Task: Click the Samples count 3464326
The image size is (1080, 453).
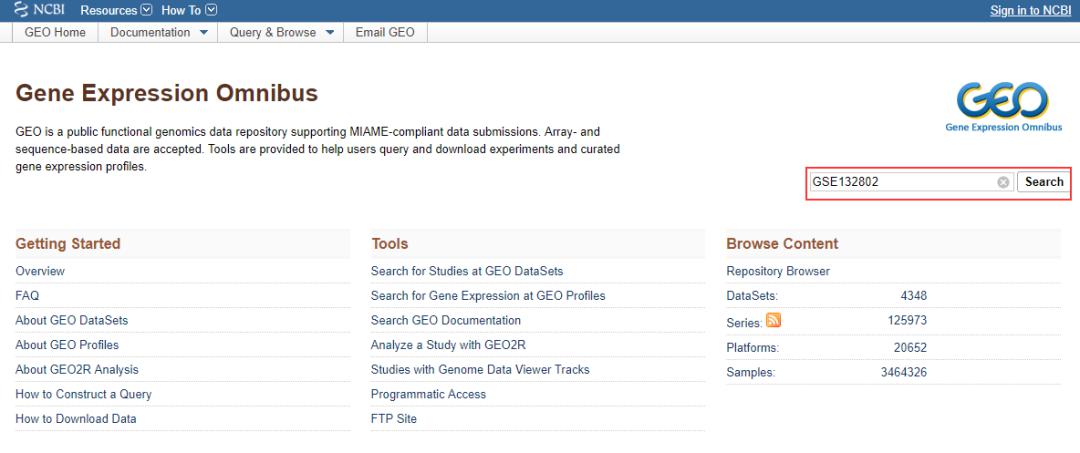Action: click(x=904, y=372)
